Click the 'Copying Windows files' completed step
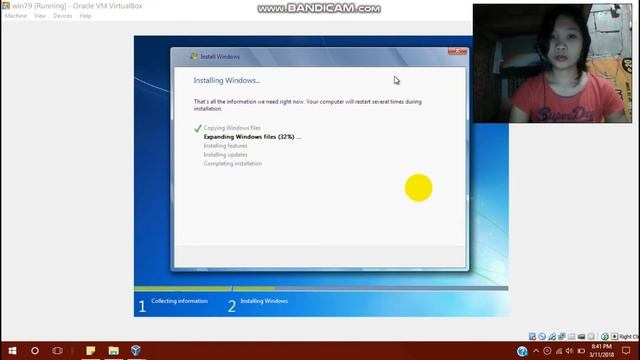 [x=232, y=128]
